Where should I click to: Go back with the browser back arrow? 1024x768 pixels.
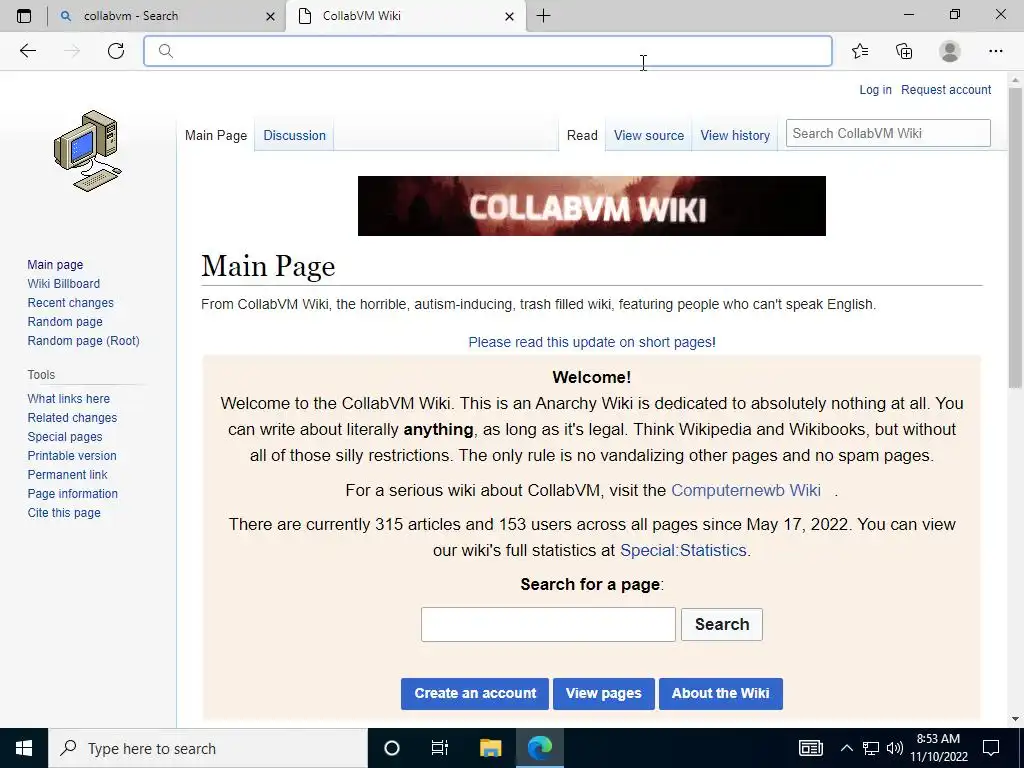(x=27, y=51)
